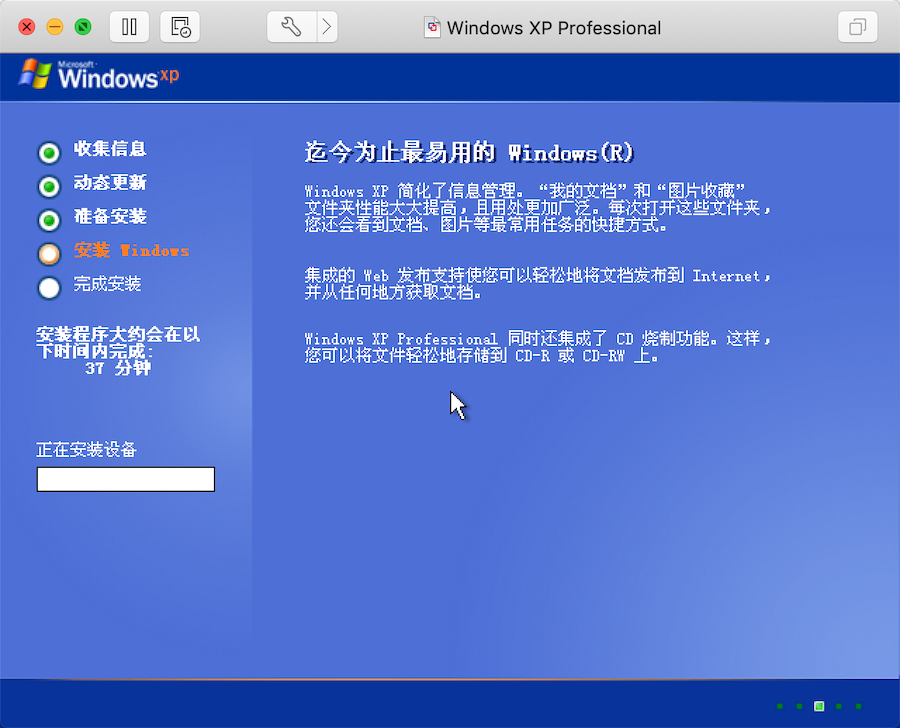Image resolution: width=900 pixels, height=728 pixels.
Task: Click the document icon beside window title
Action: point(427,27)
